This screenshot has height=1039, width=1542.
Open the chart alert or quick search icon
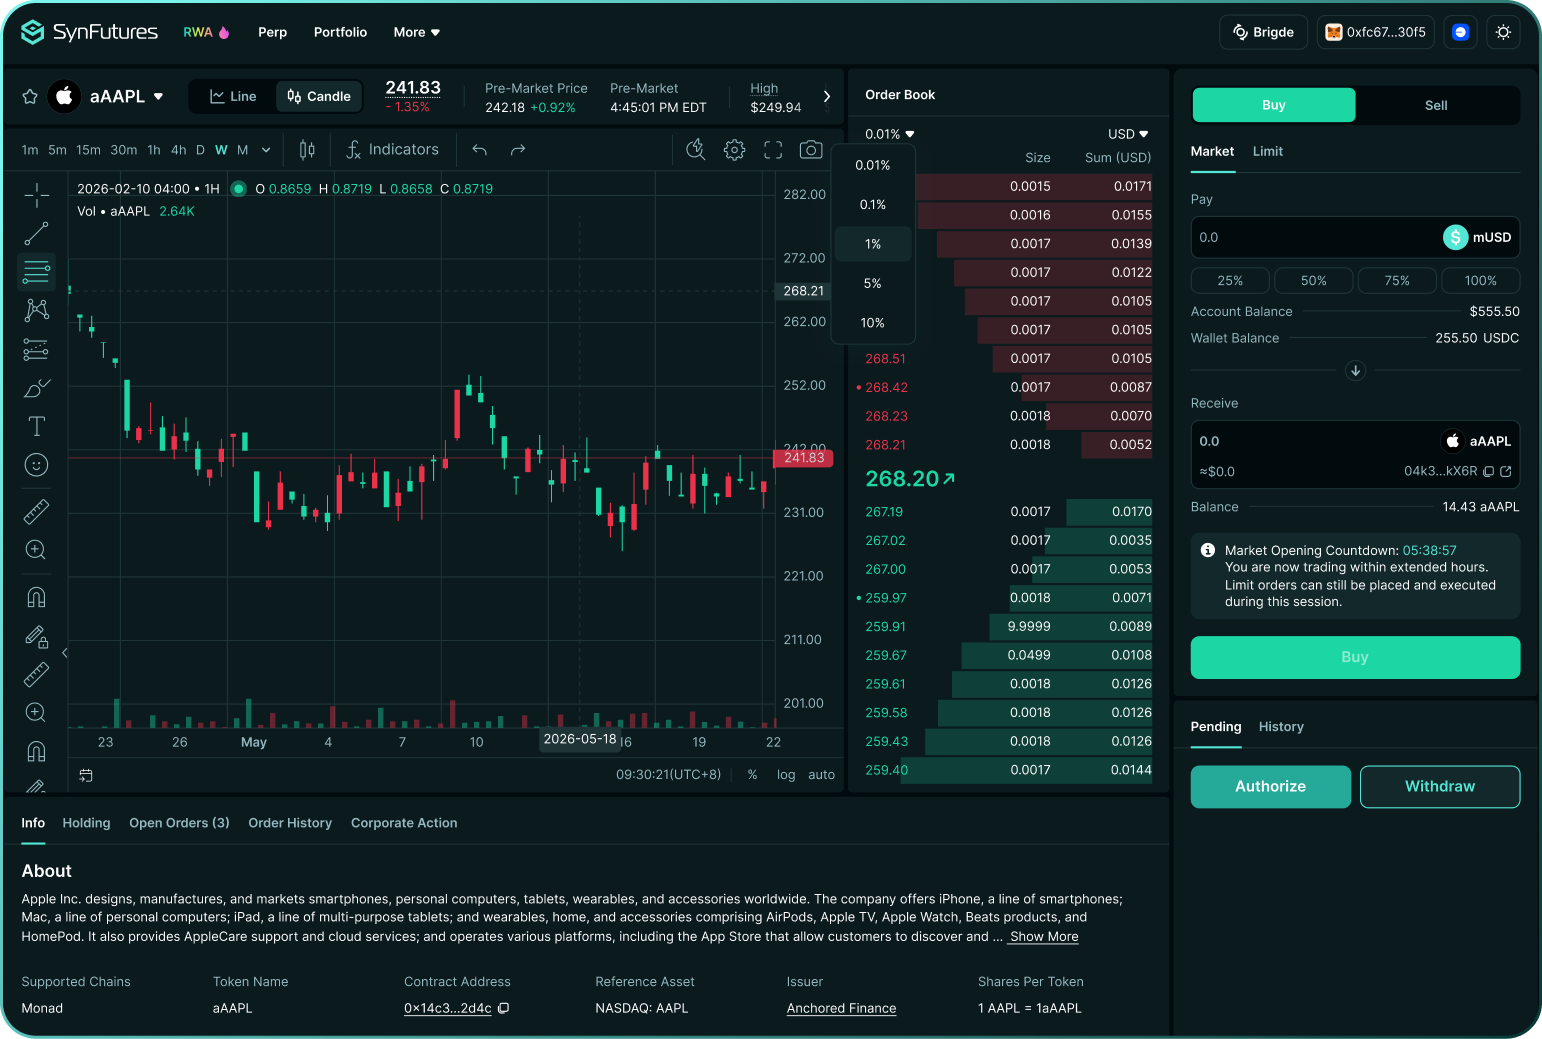tap(696, 150)
